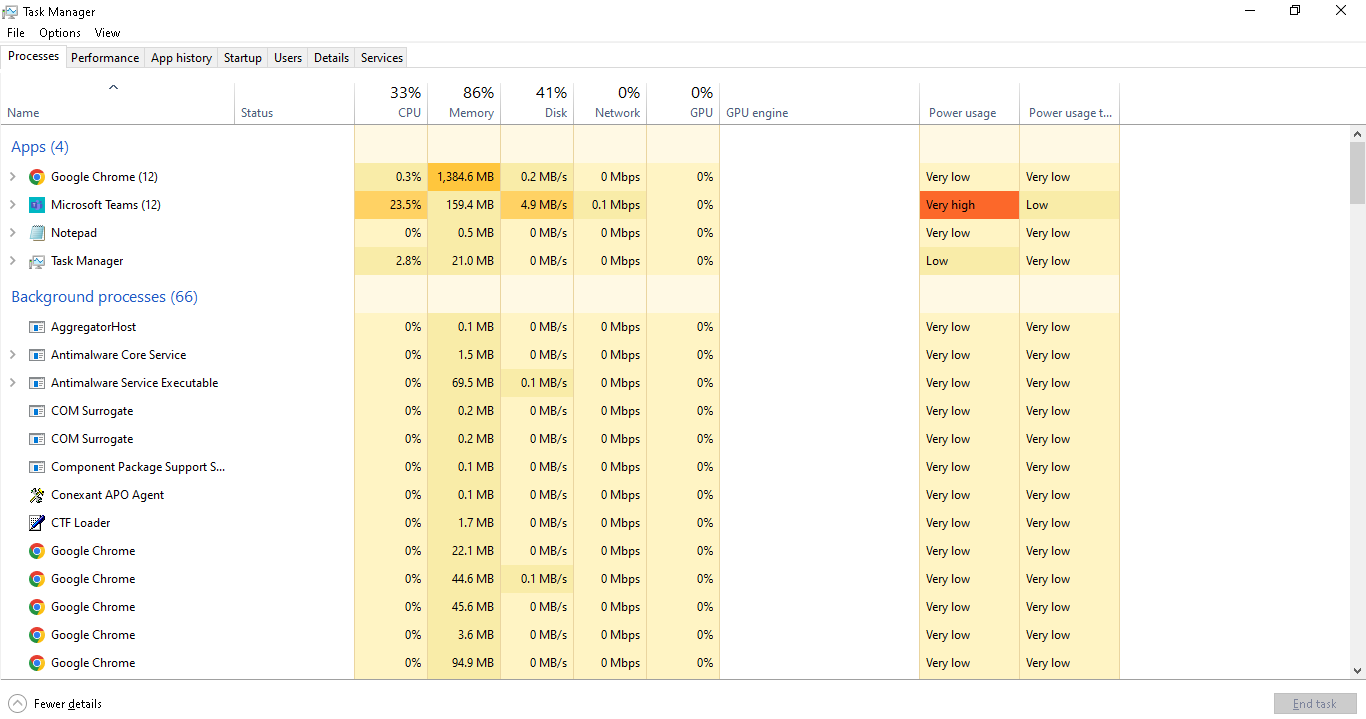Expand the Task Manager process group
Viewport: 1366px width, 719px height.
12,261
